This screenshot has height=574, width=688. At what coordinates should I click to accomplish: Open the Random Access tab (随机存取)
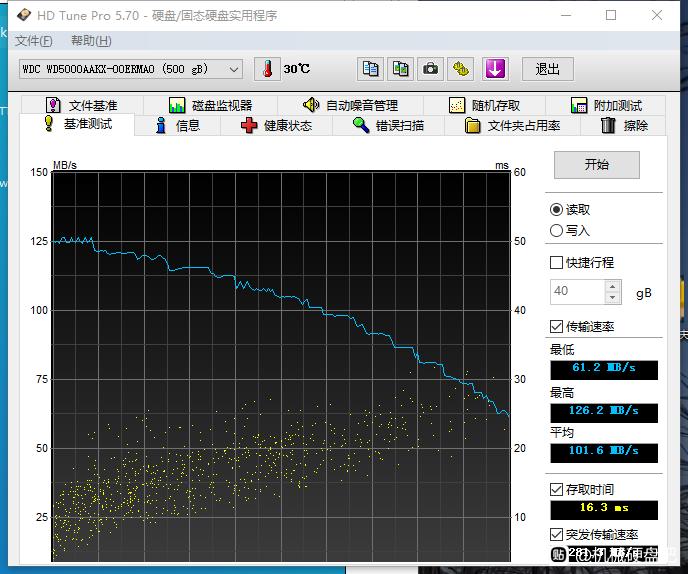point(484,105)
